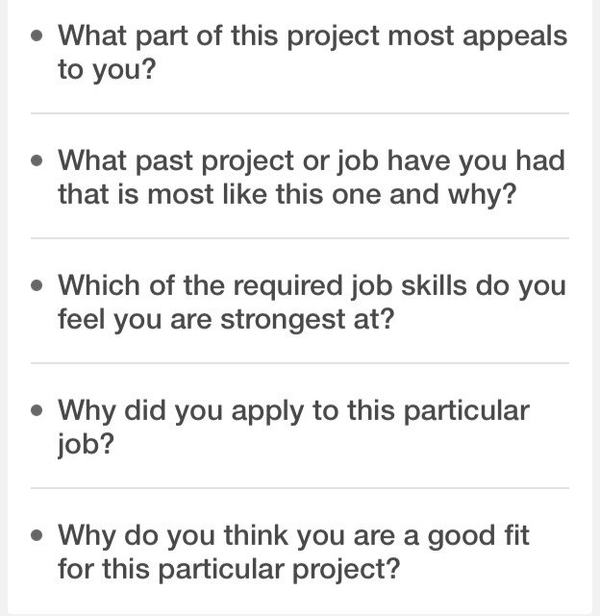Click the bullet before 'Which of the required'
The image size is (600, 616).
point(38,285)
